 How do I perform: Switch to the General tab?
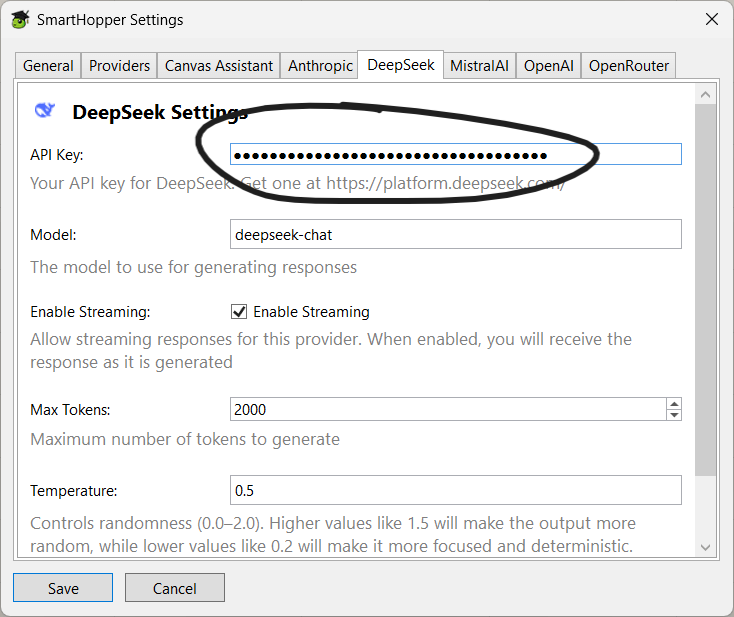(48, 66)
